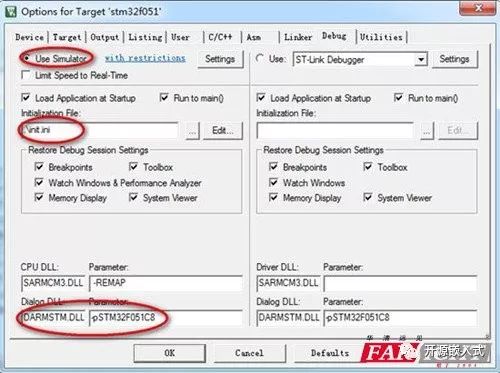Click the empty debugger Initialization File field

pyautogui.click(x=335, y=131)
